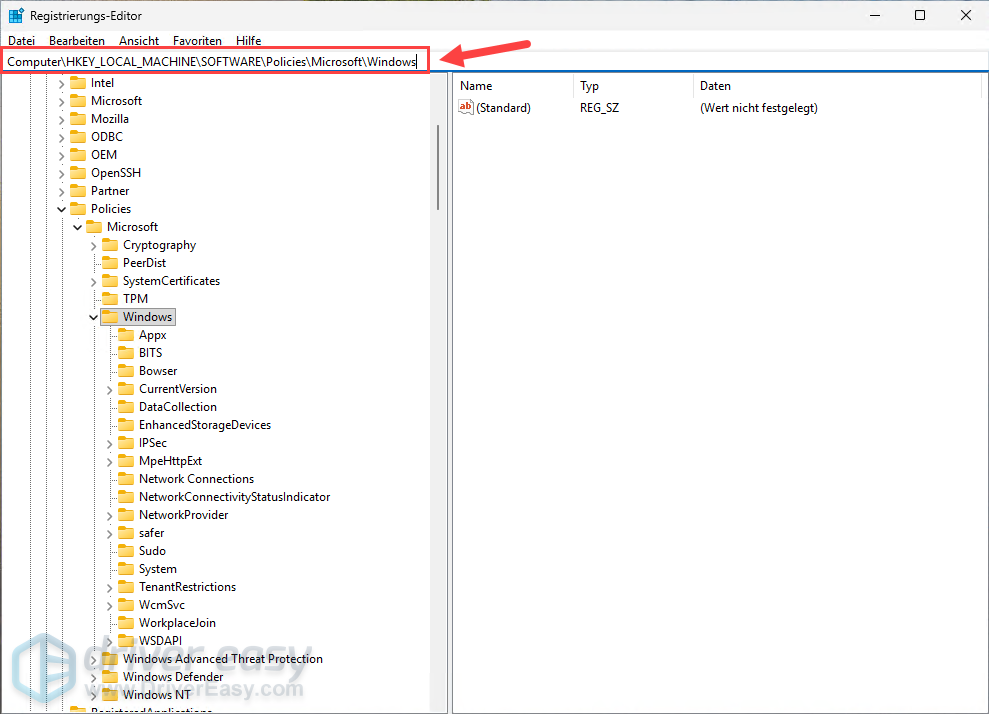Select the TPM folder icon
989x714 pixels.
[110, 298]
